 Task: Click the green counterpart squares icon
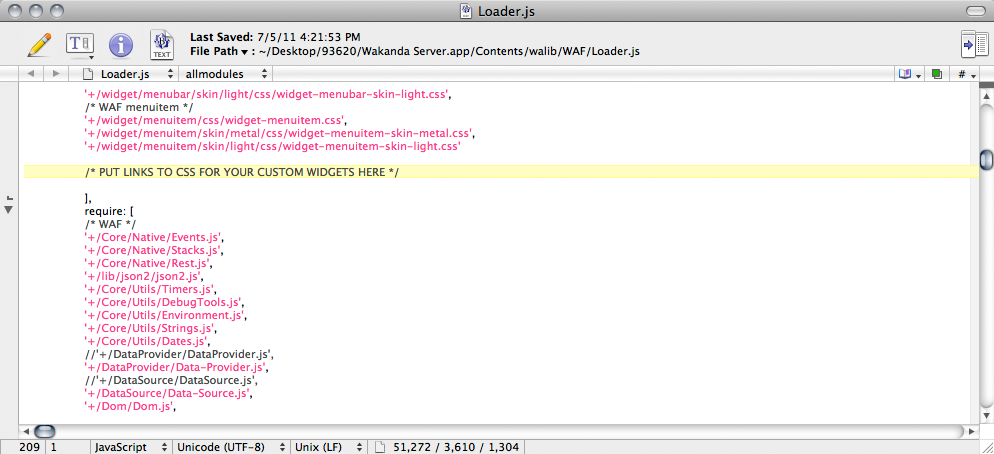pos(936,74)
